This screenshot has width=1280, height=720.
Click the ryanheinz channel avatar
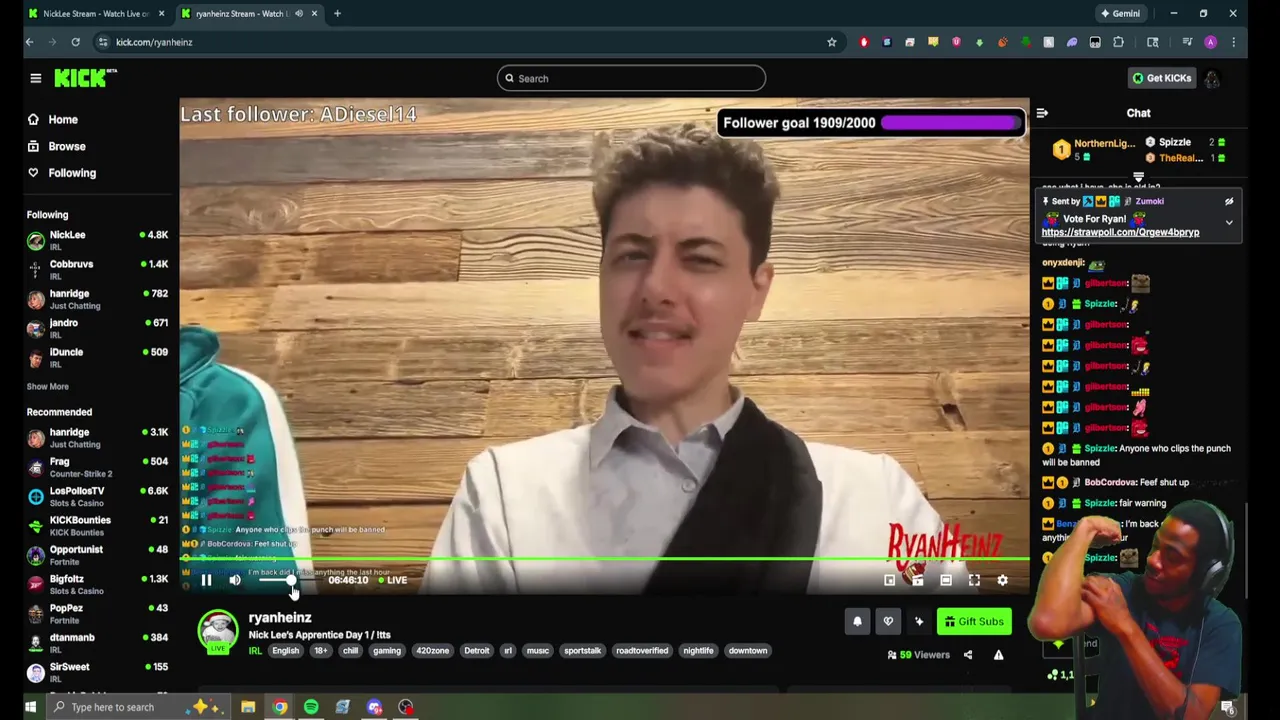pyautogui.click(x=218, y=631)
